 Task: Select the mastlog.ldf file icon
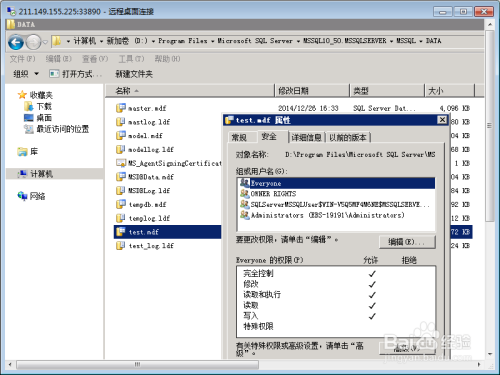(x=121, y=122)
